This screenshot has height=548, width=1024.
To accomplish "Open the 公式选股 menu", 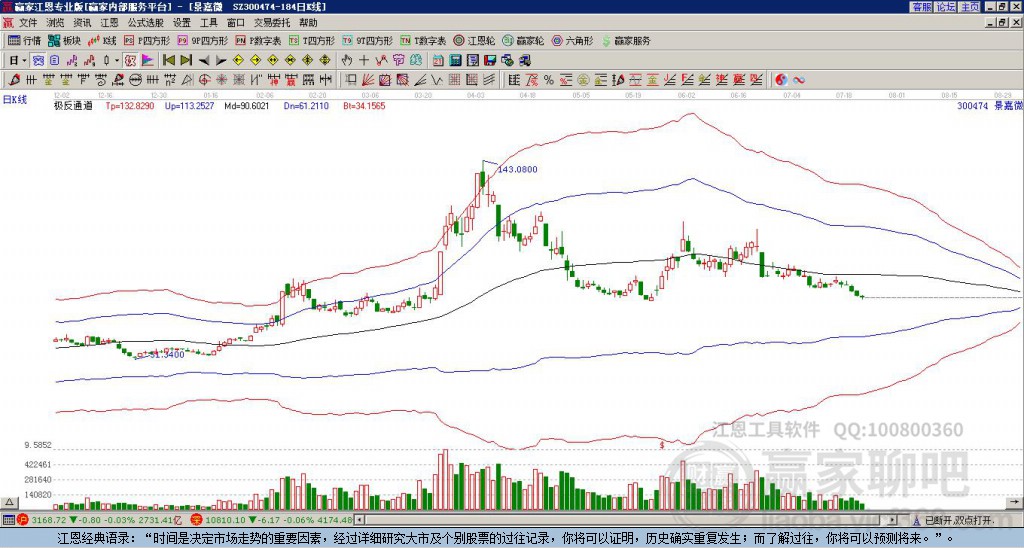I will click(146, 23).
